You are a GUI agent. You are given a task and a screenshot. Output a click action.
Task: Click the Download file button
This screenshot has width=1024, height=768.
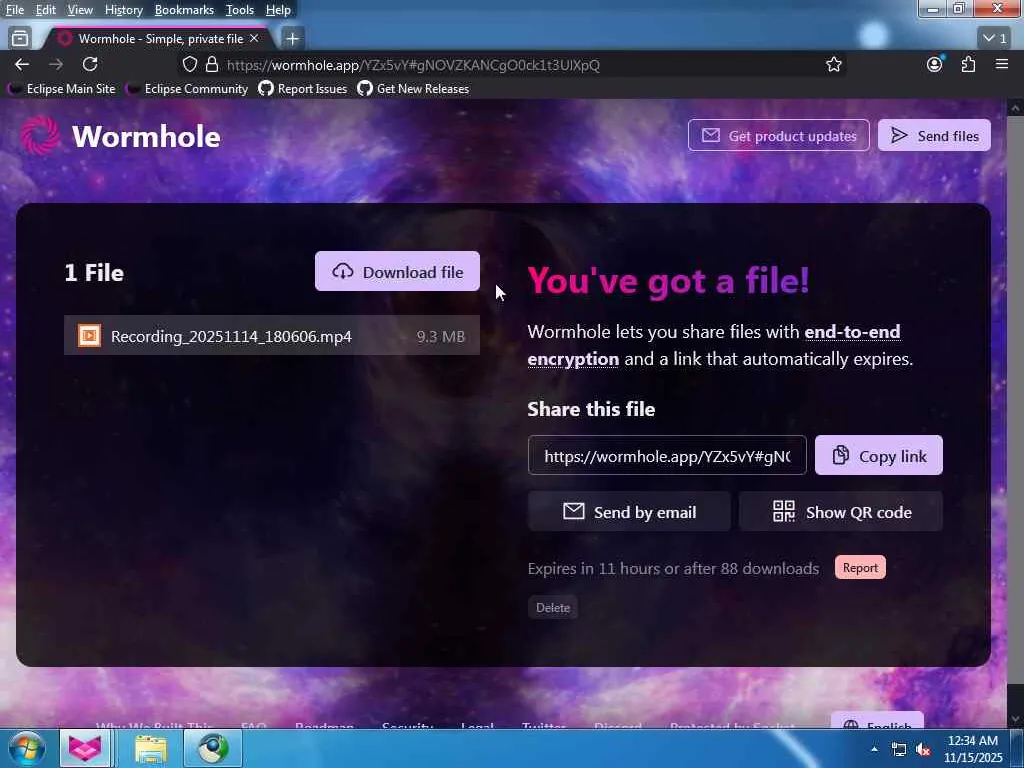click(x=397, y=271)
